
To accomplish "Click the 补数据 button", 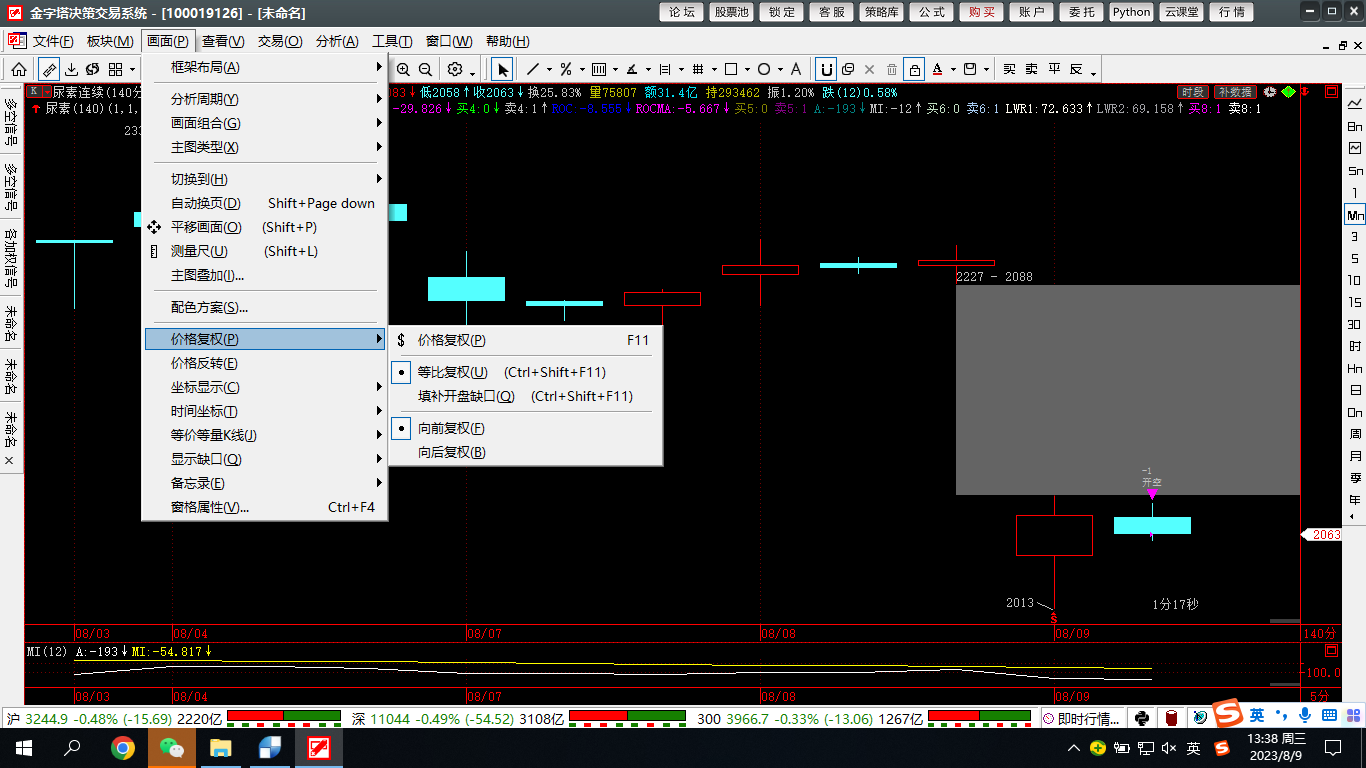I will [x=1235, y=92].
